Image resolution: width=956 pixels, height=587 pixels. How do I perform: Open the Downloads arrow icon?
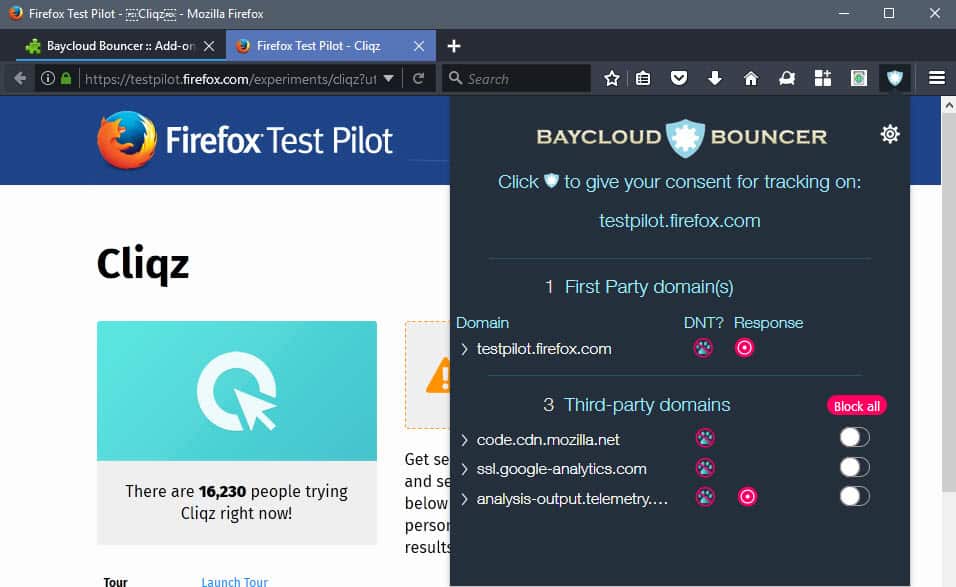(x=715, y=79)
